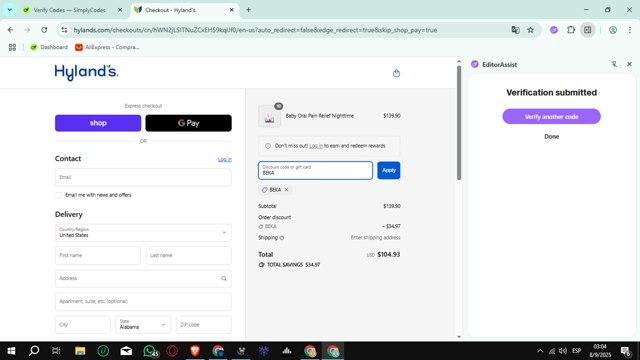Screen dimensions: 640x360
Task: Remove the BEKA discount tag
Action: click(x=287, y=190)
